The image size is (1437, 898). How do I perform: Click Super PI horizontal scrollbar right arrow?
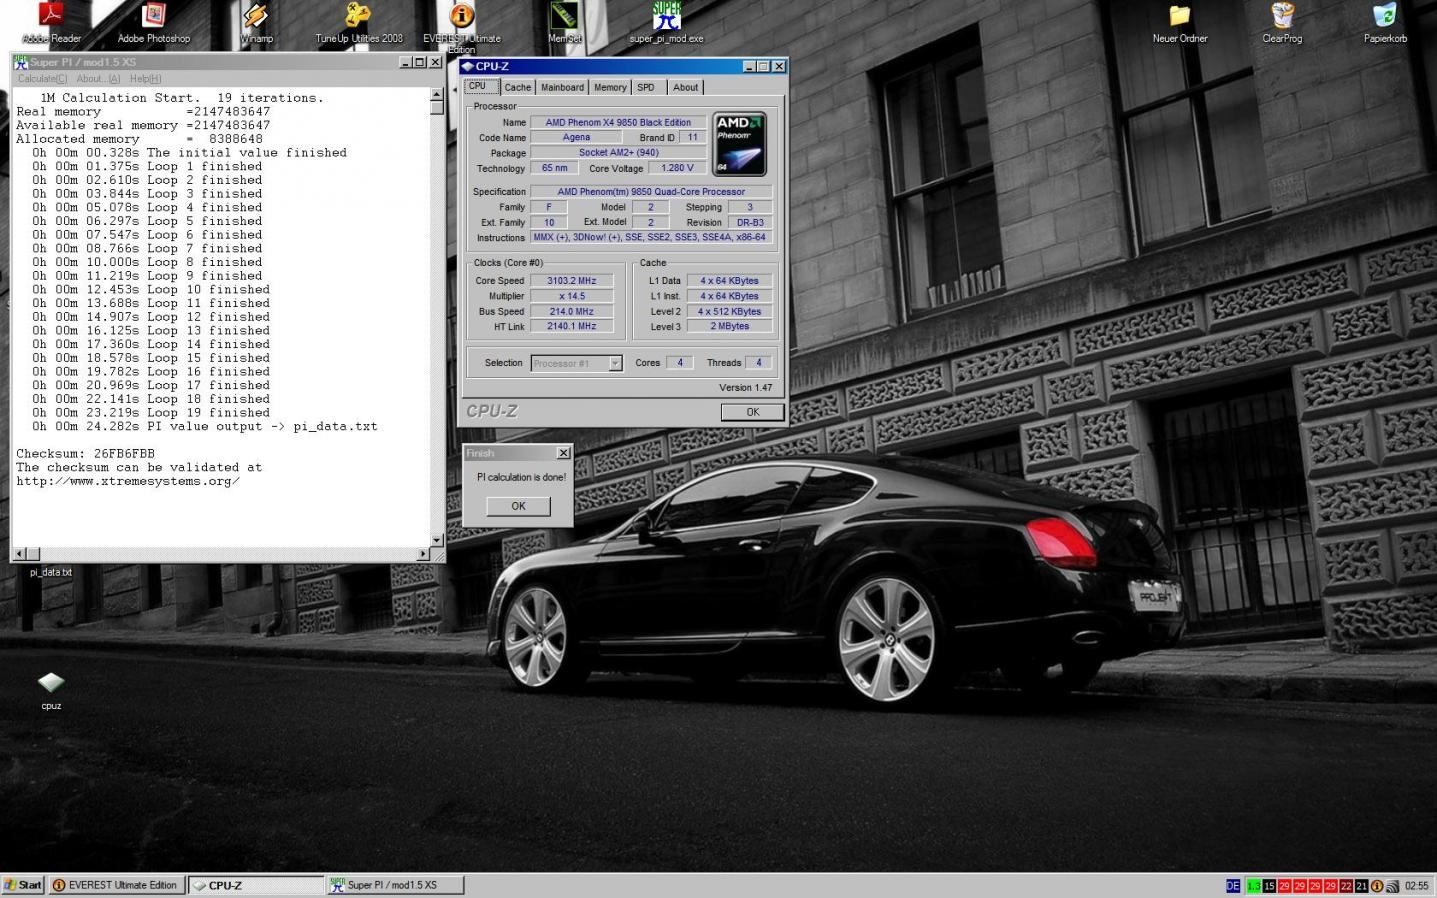point(424,553)
